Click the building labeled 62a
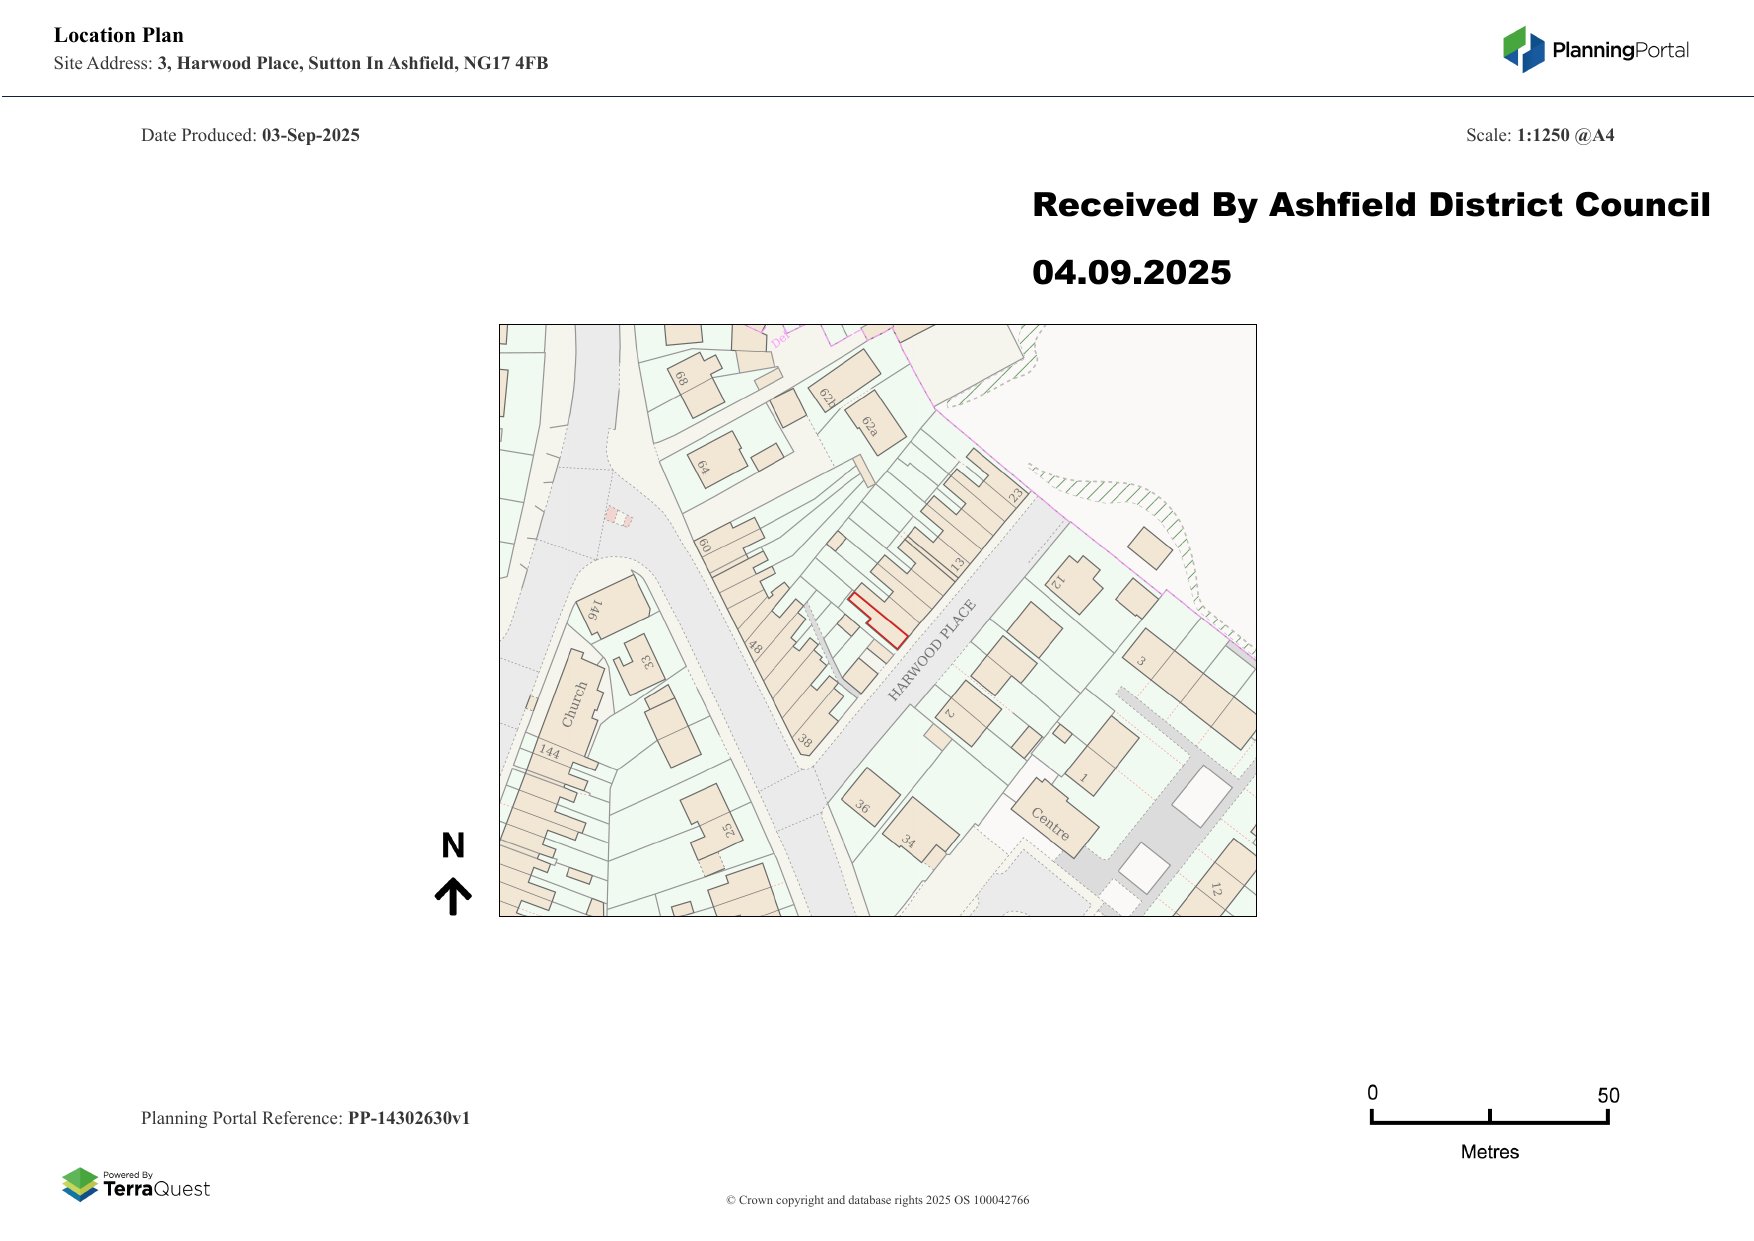1754x1241 pixels. [x=874, y=422]
